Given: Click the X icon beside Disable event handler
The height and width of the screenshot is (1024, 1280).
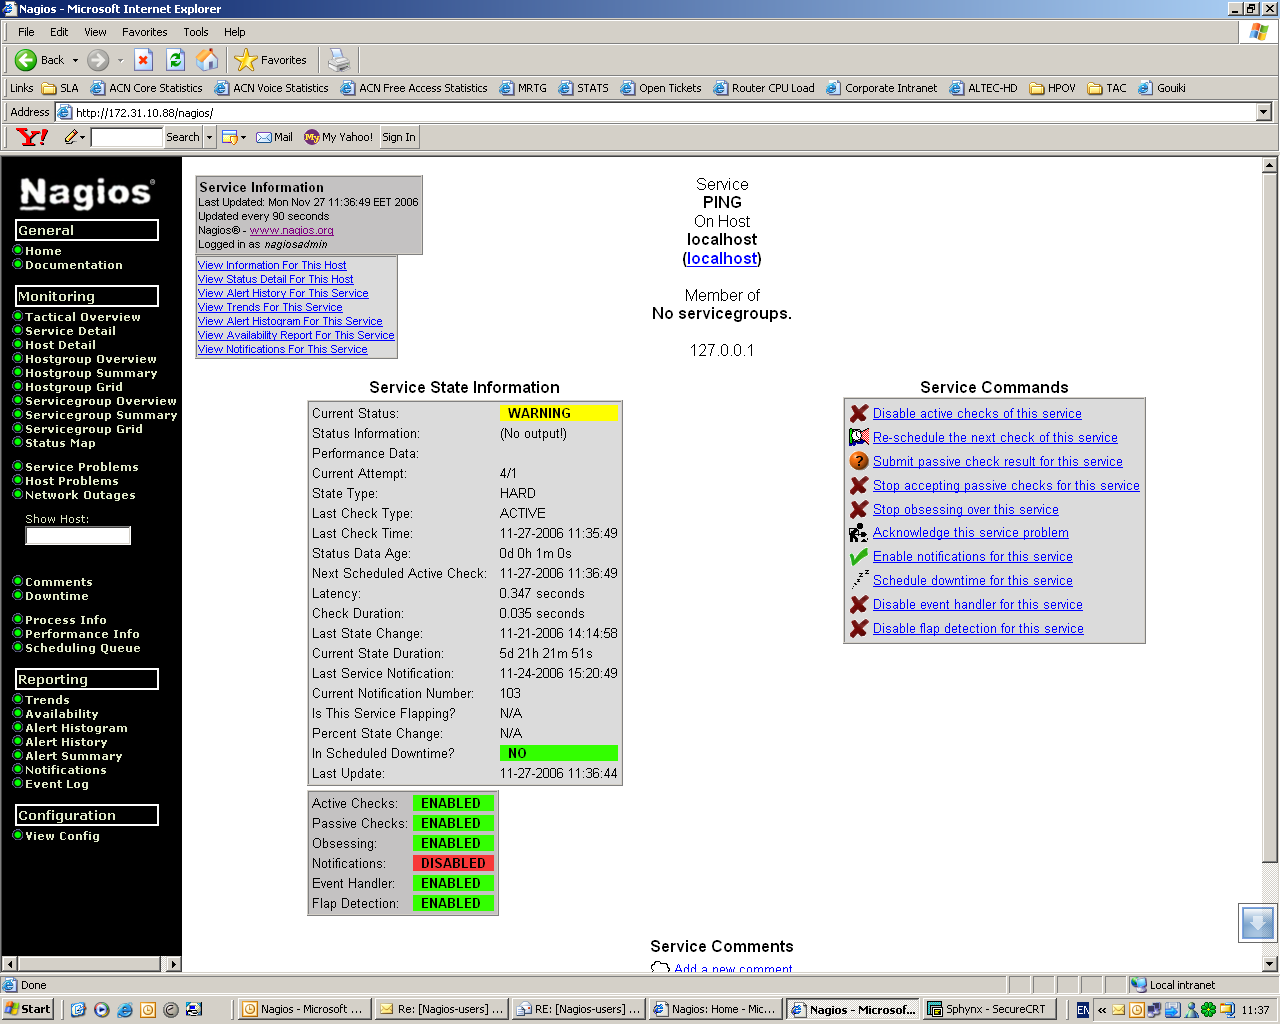Looking at the screenshot, I should point(858,604).
